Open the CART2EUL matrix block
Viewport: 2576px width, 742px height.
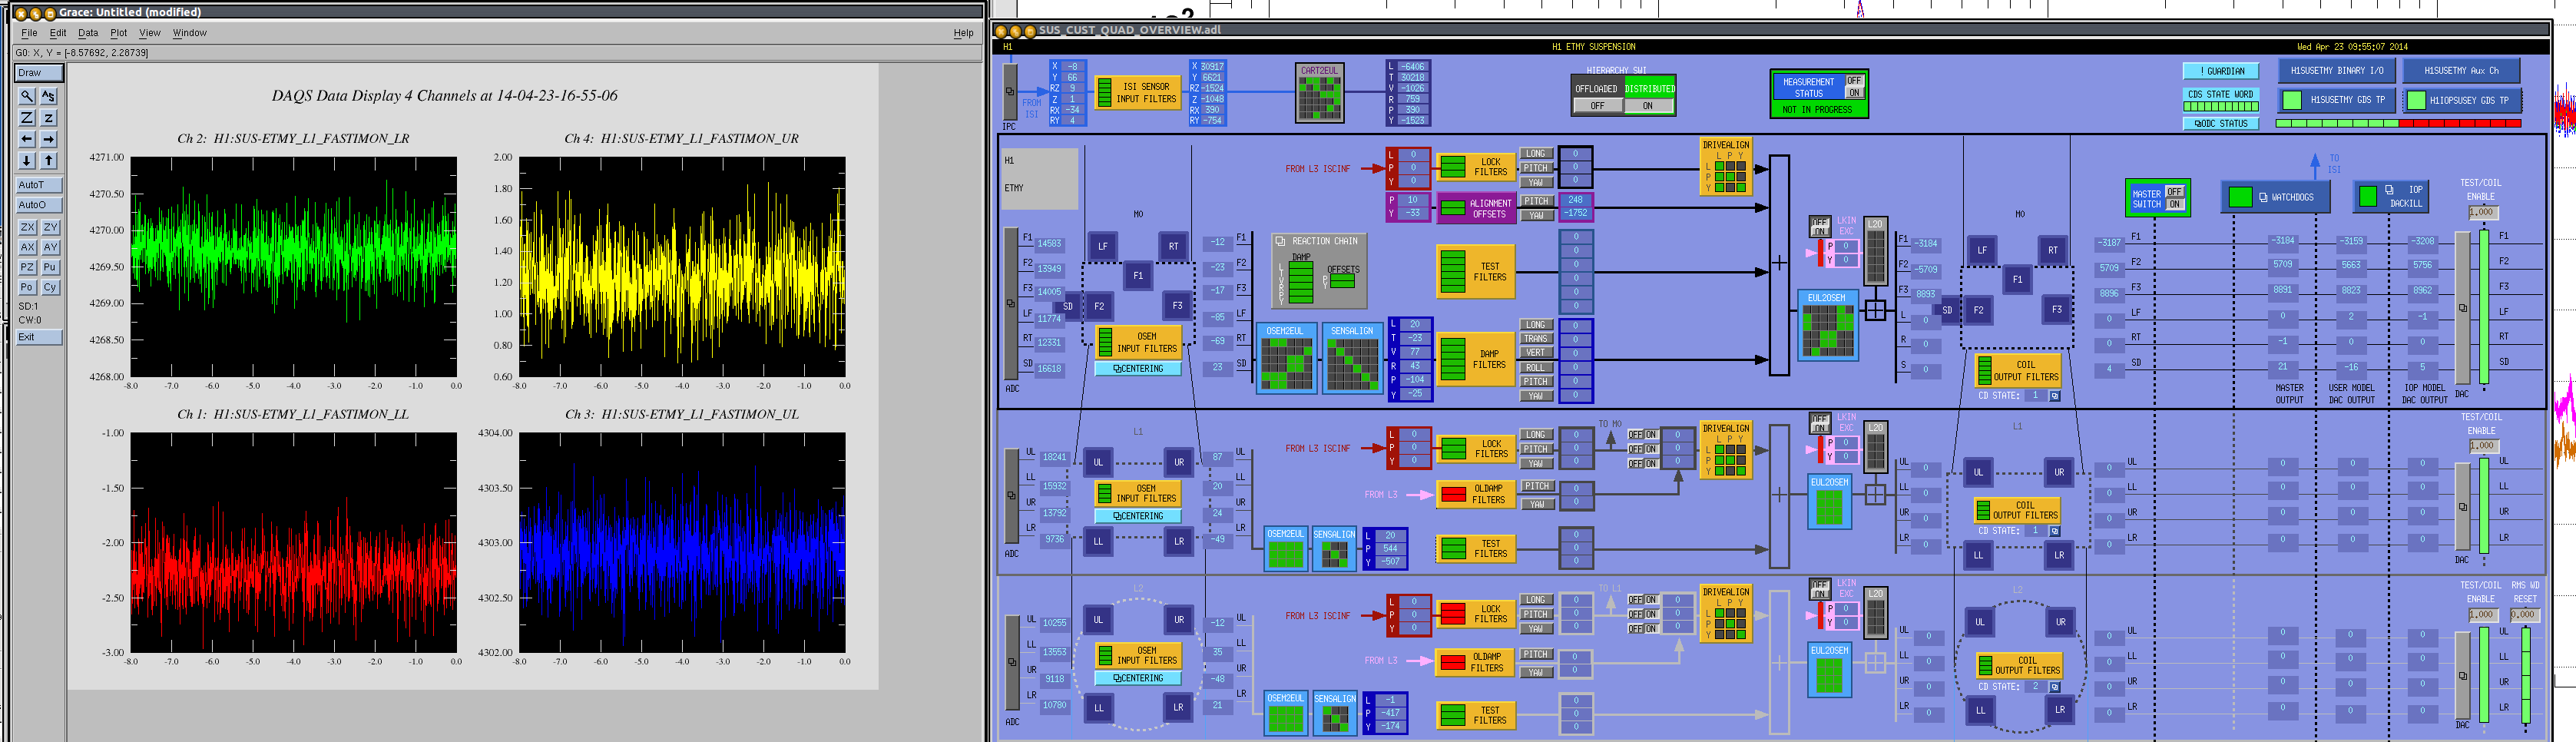(x=1319, y=93)
